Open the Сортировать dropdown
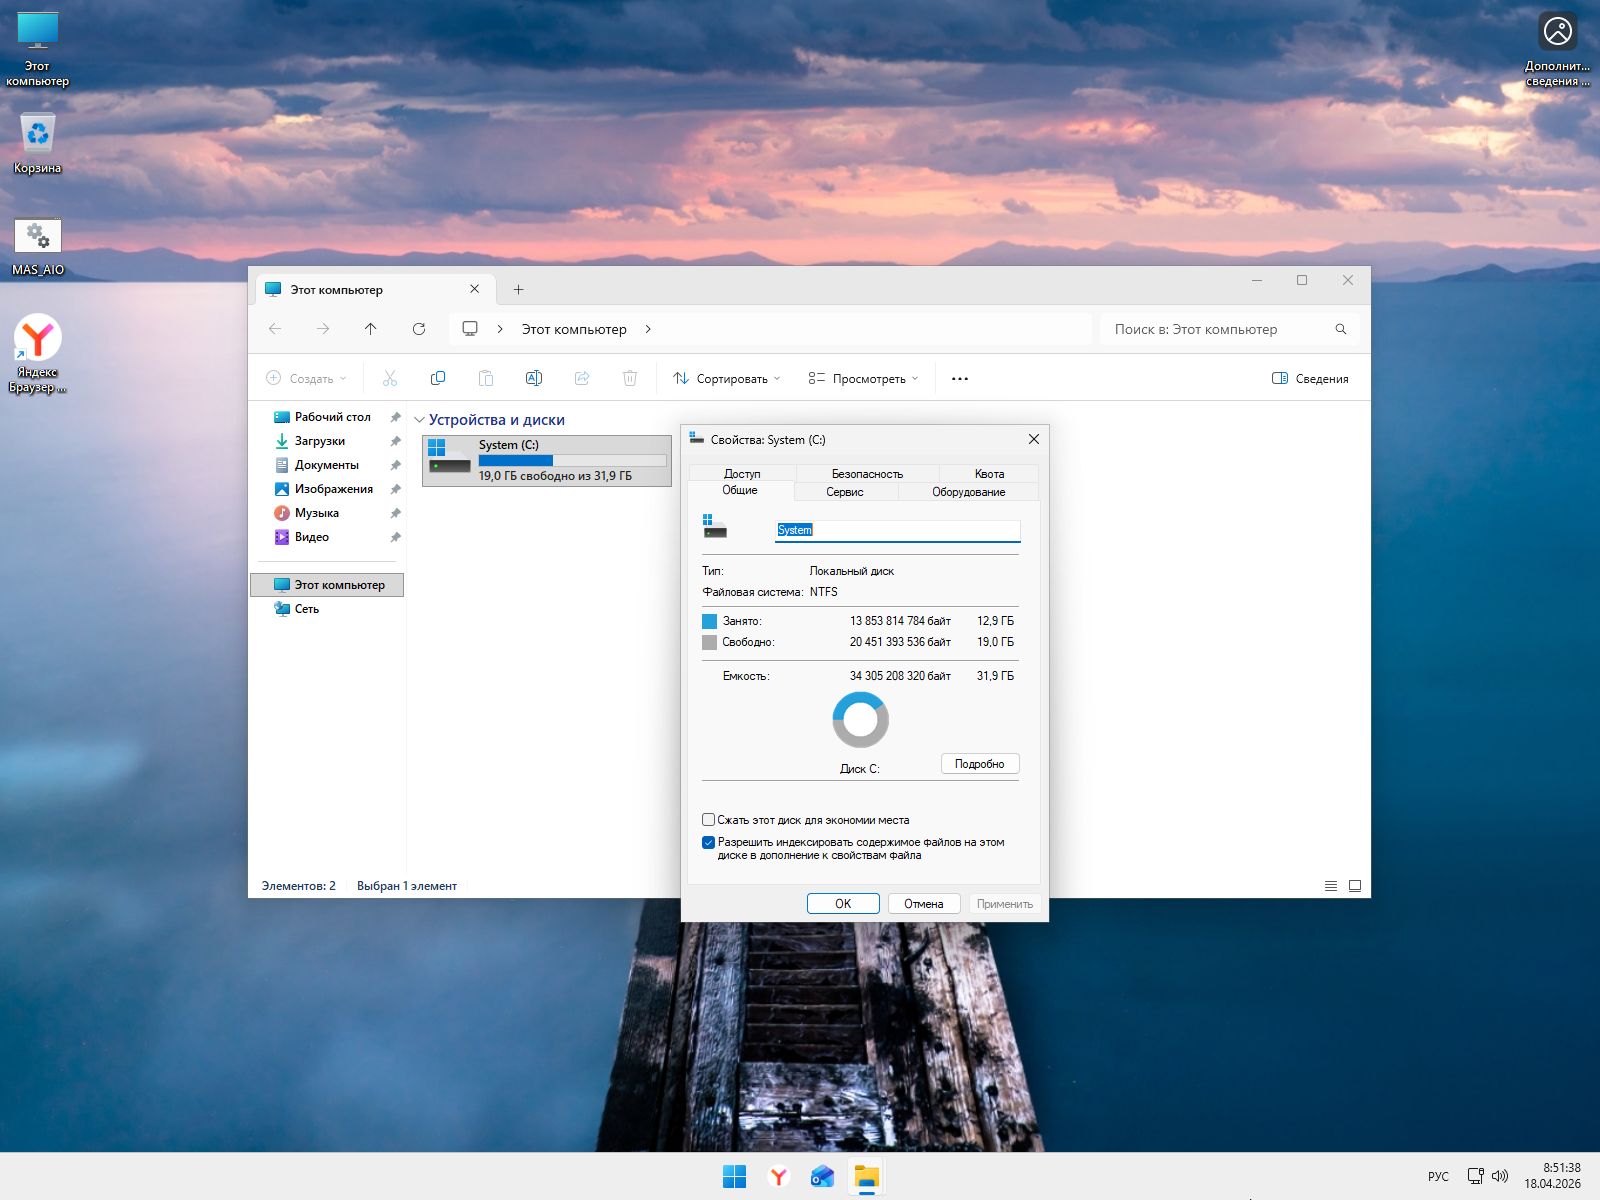Screen dimensions: 1600x1200 pos(727,379)
